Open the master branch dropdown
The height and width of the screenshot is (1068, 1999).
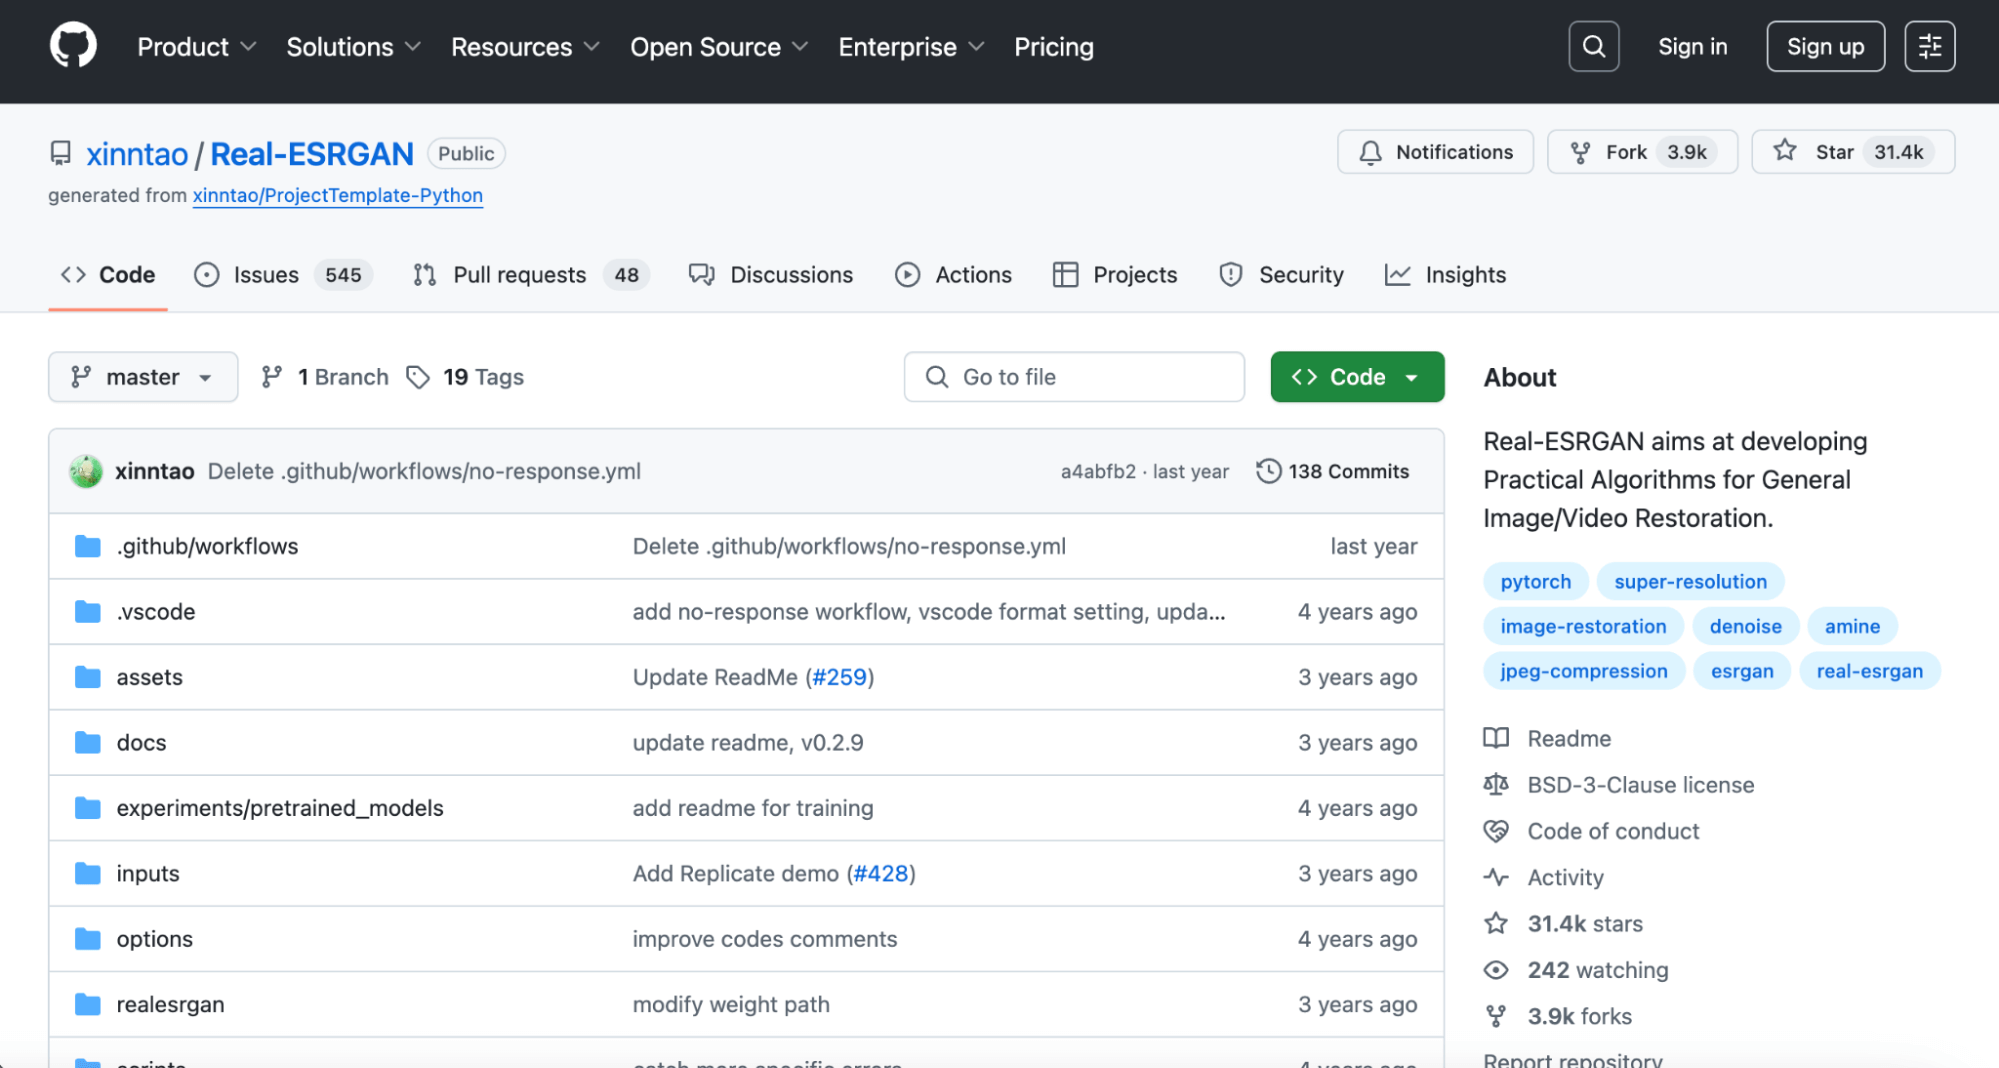143,377
